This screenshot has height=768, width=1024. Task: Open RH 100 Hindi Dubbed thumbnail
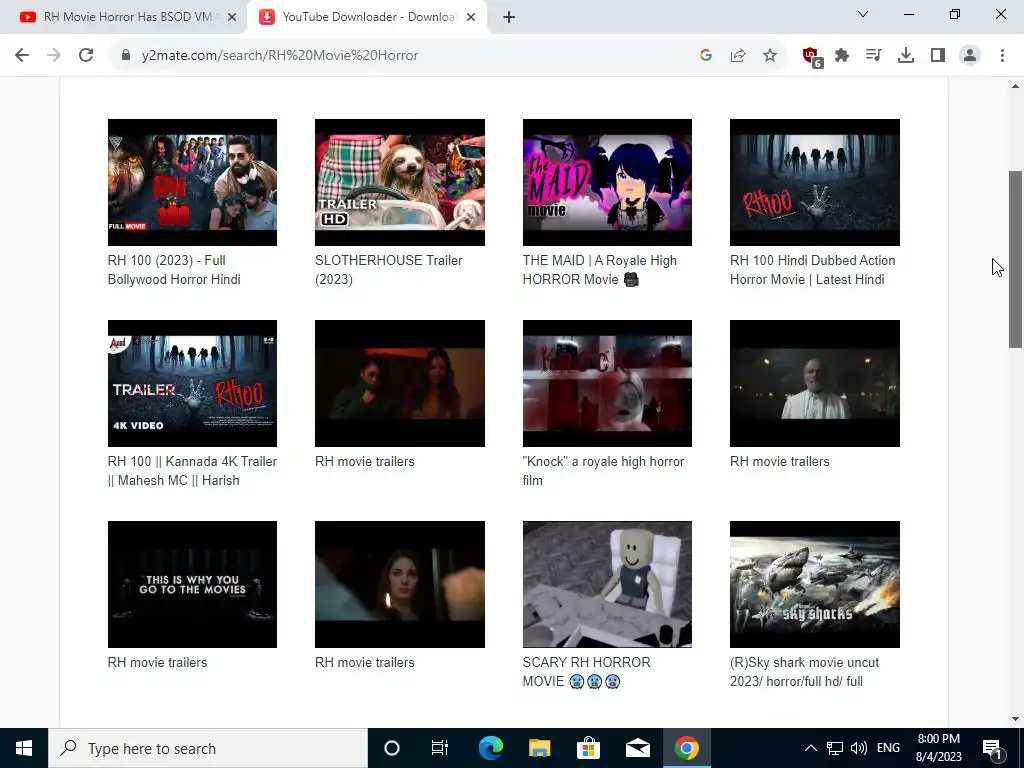tap(814, 182)
